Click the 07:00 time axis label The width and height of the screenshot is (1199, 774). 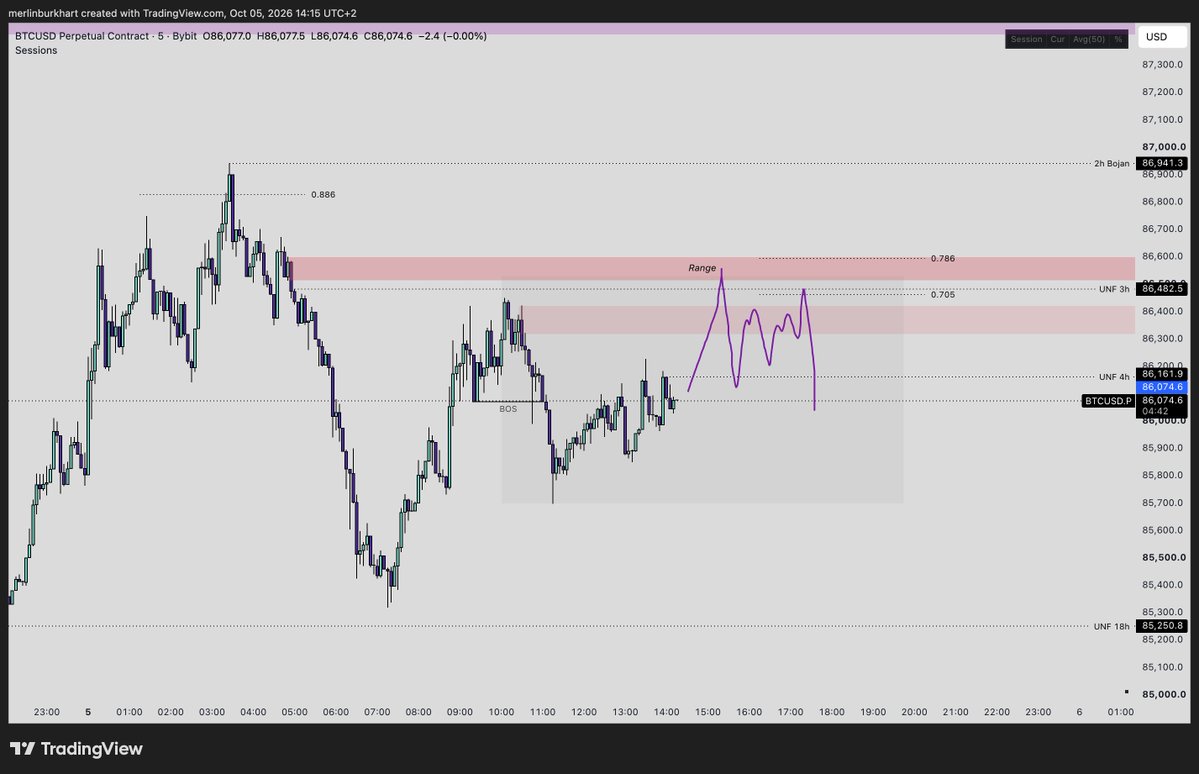click(x=377, y=712)
